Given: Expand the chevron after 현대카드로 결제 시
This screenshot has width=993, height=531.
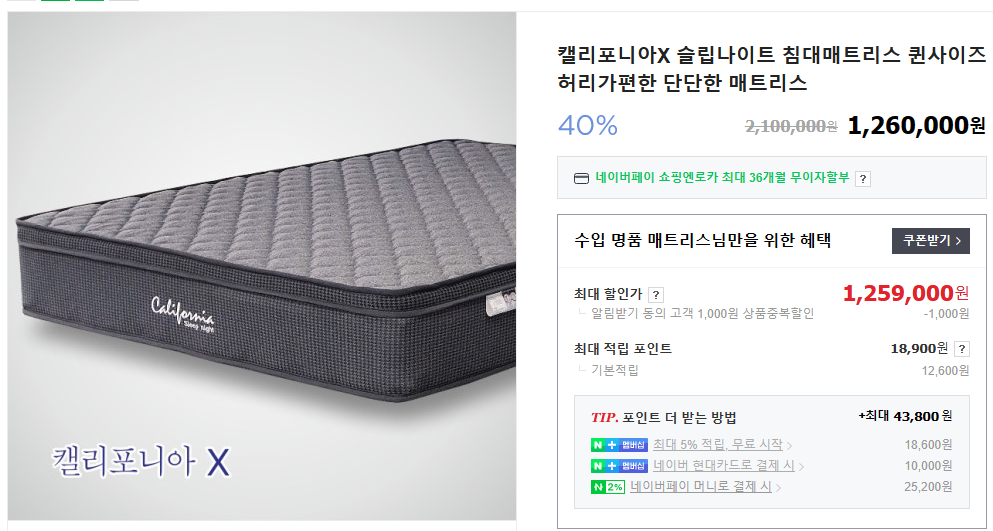Looking at the screenshot, I should (801, 467).
